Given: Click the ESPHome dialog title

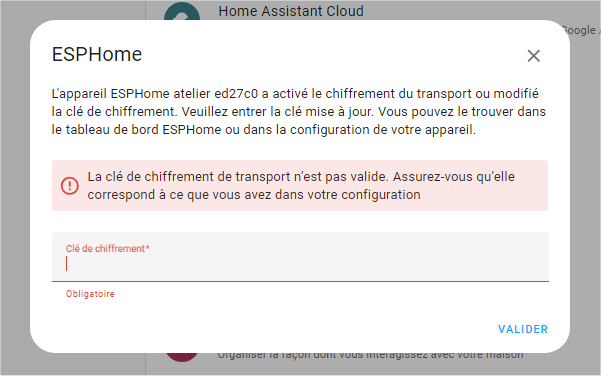Looking at the screenshot, I should (x=97, y=54).
